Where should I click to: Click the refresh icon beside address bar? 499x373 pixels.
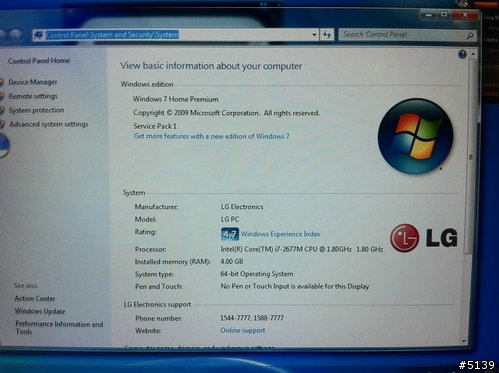(x=327, y=34)
